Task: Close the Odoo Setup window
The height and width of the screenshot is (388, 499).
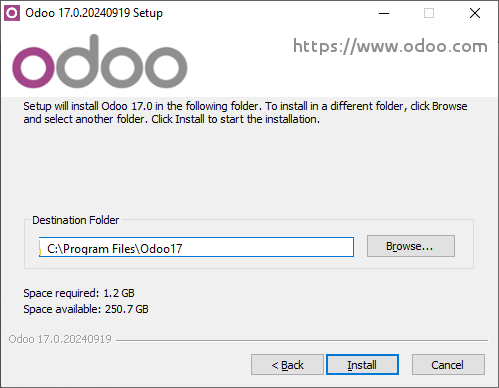Action: [x=475, y=13]
